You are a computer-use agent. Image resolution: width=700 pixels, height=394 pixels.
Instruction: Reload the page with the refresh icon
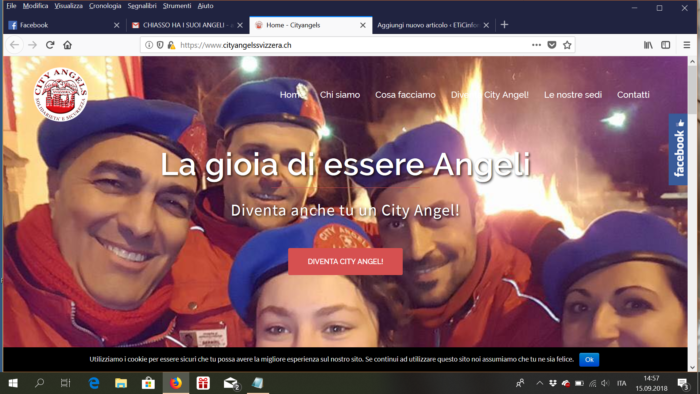click(x=50, y=45)
